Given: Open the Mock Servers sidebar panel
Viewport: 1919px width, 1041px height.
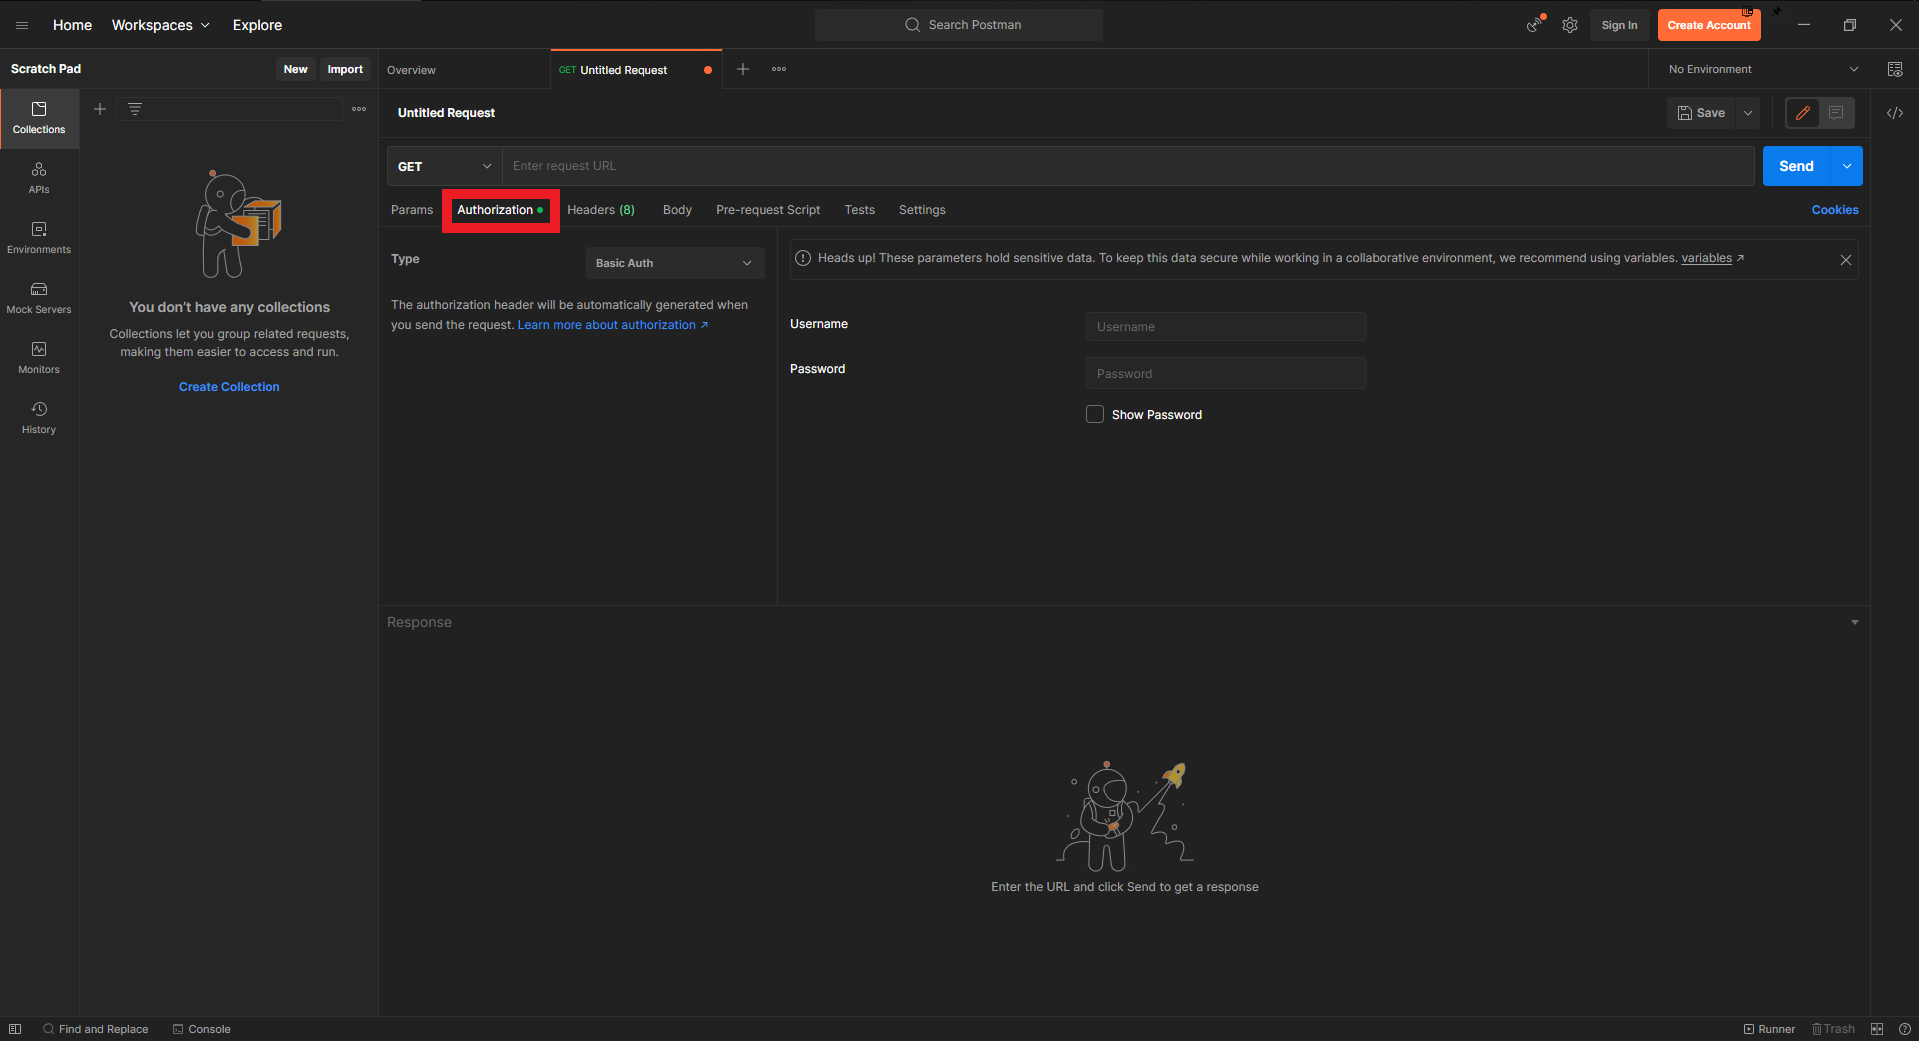Looking at the screenshot, I should point(39,297).
